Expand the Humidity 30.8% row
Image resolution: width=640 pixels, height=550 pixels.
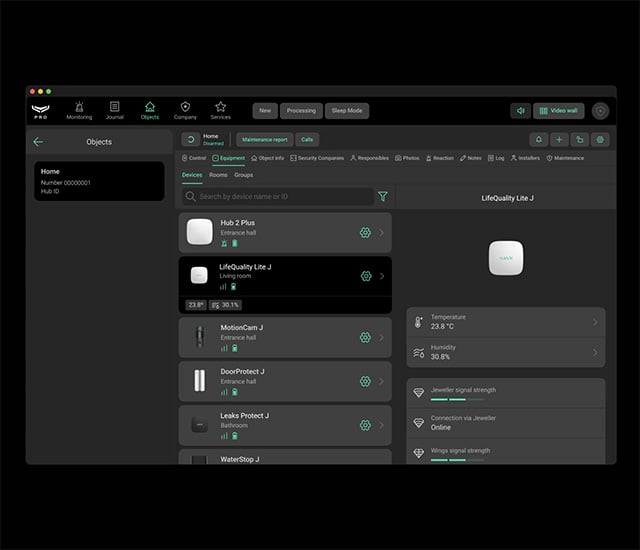coord(506,353)
